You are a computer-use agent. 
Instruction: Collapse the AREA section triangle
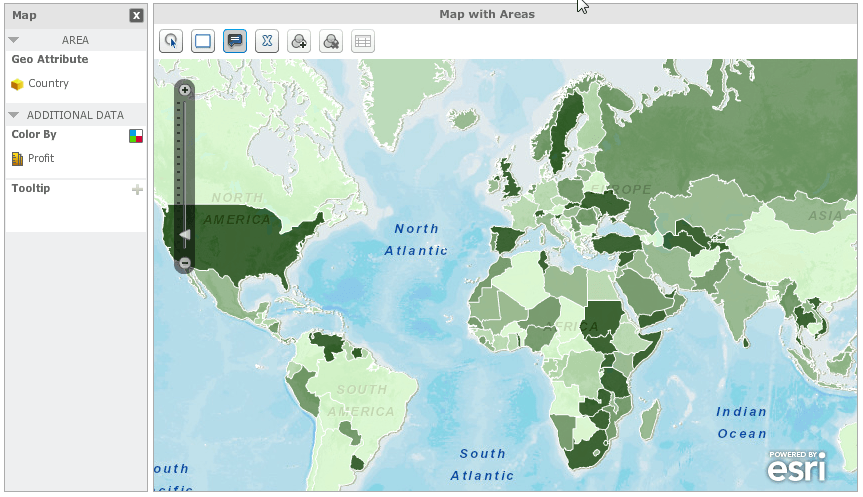point(14,40)
